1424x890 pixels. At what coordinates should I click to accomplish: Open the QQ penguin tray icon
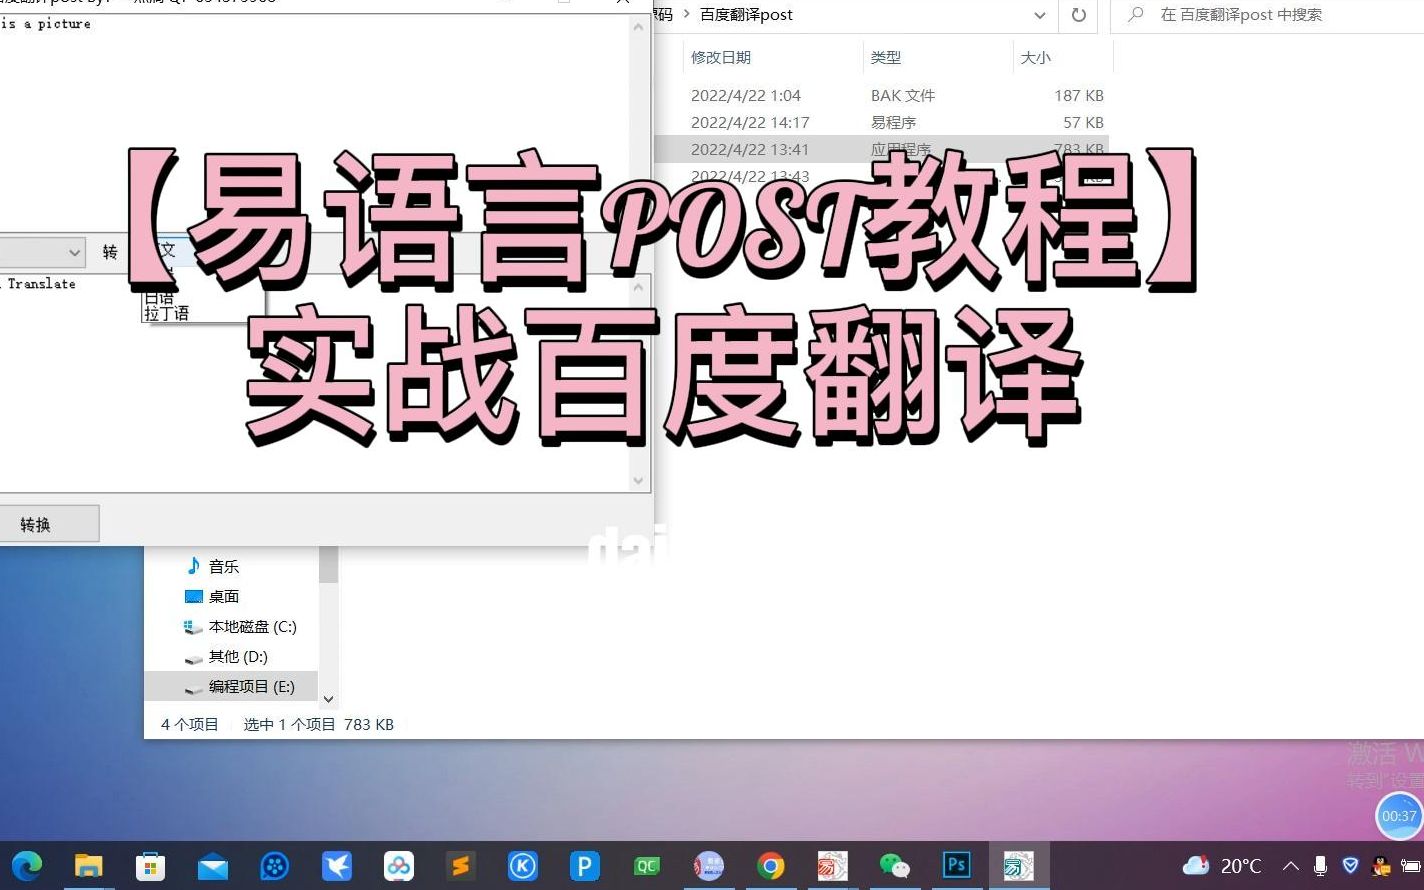[1381, 866]
